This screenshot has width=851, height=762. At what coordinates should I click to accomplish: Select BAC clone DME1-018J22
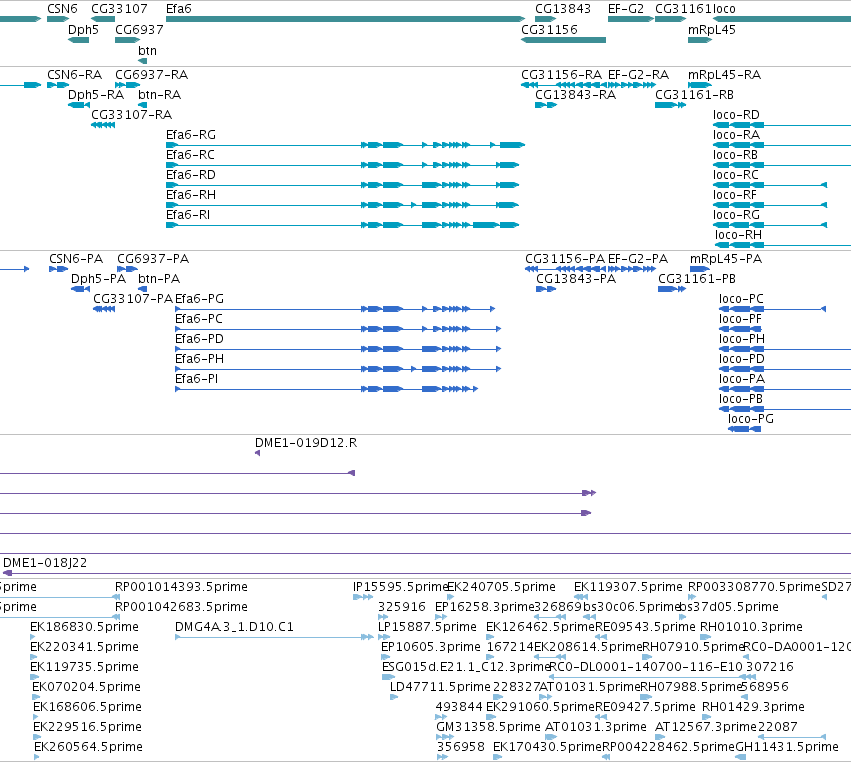click(x=45, y=563)
